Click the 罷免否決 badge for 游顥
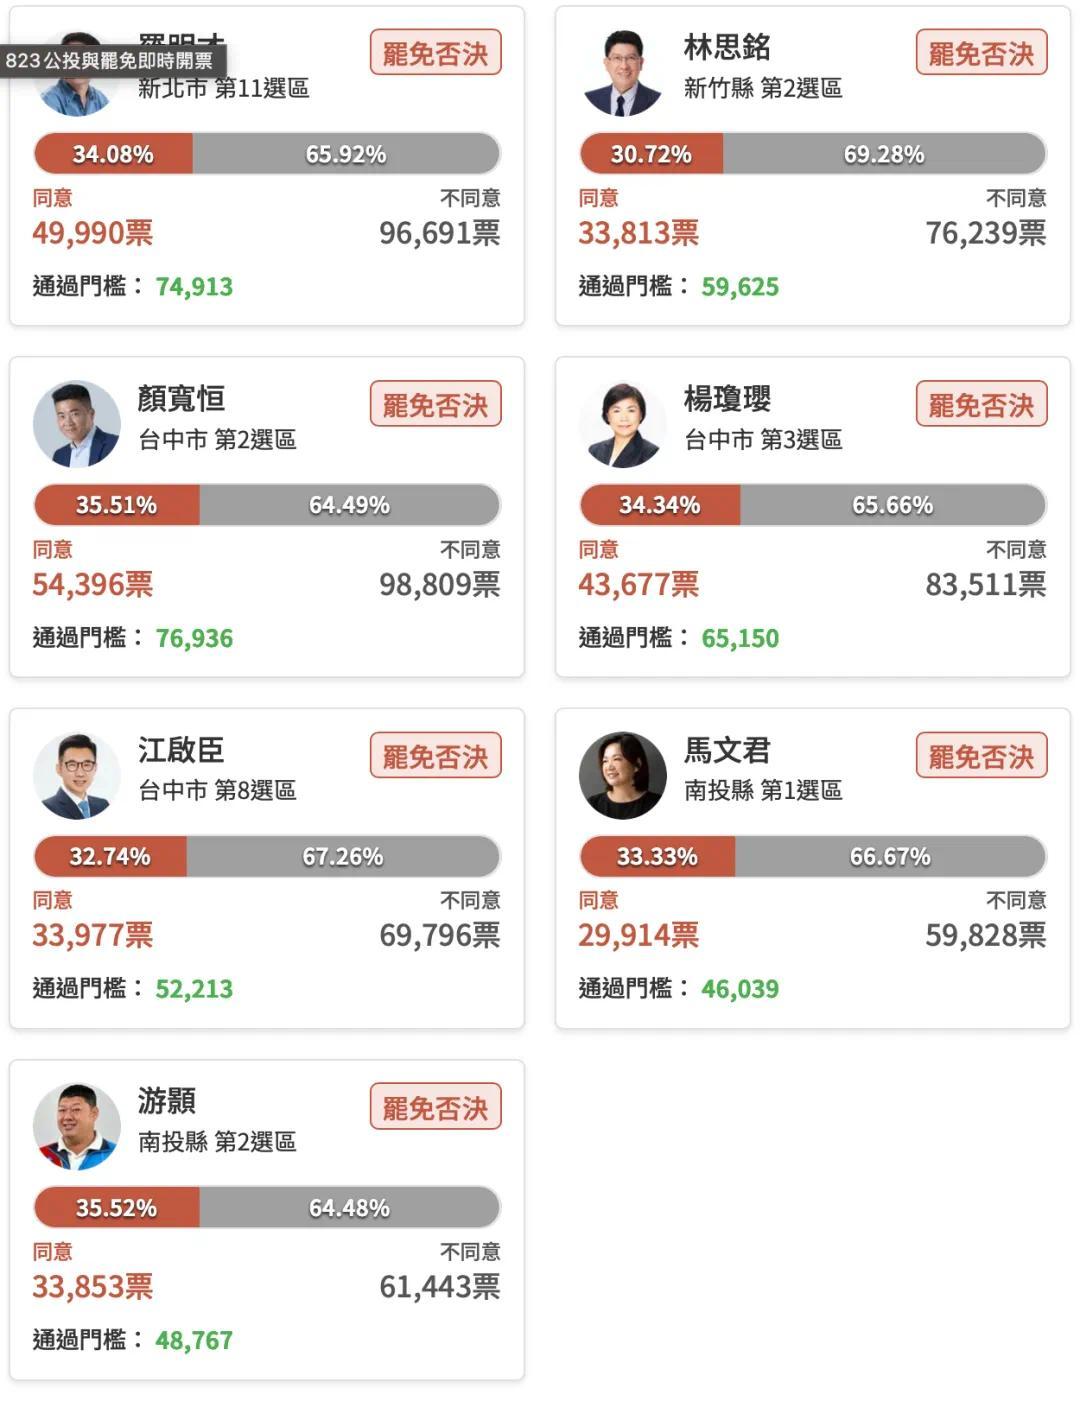The image size is (1080, 1401). 435,1107
